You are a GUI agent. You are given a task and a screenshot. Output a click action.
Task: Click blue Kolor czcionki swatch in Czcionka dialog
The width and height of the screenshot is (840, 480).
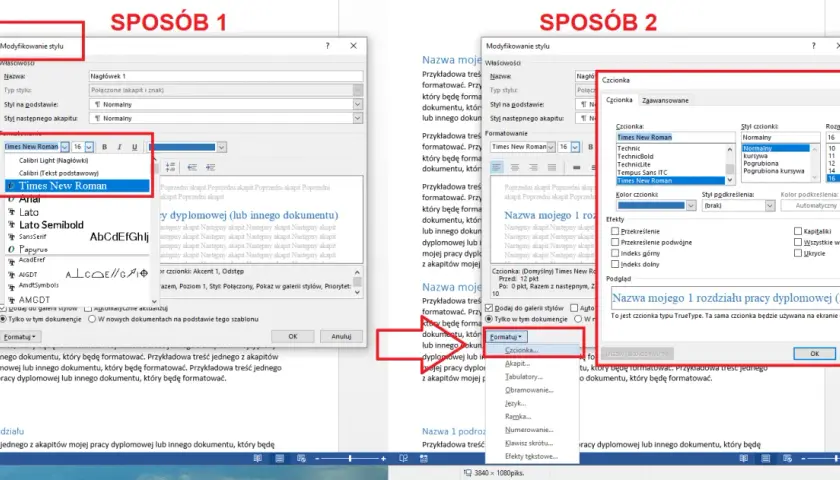click(x=651, y=206)
